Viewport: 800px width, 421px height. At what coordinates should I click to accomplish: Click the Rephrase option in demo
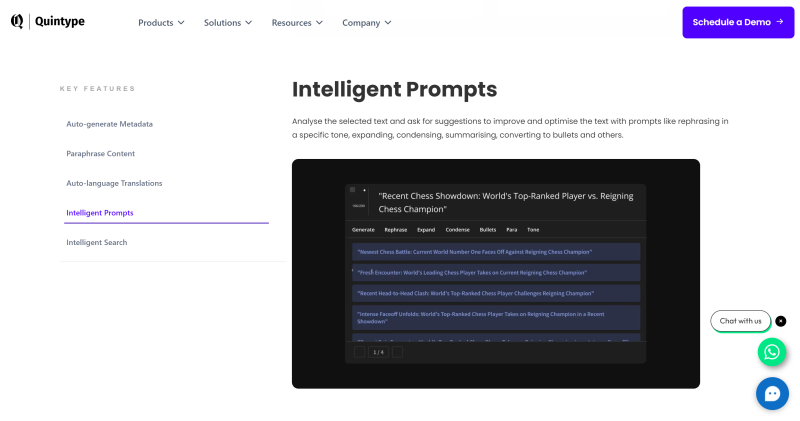(x=396, y=230)
